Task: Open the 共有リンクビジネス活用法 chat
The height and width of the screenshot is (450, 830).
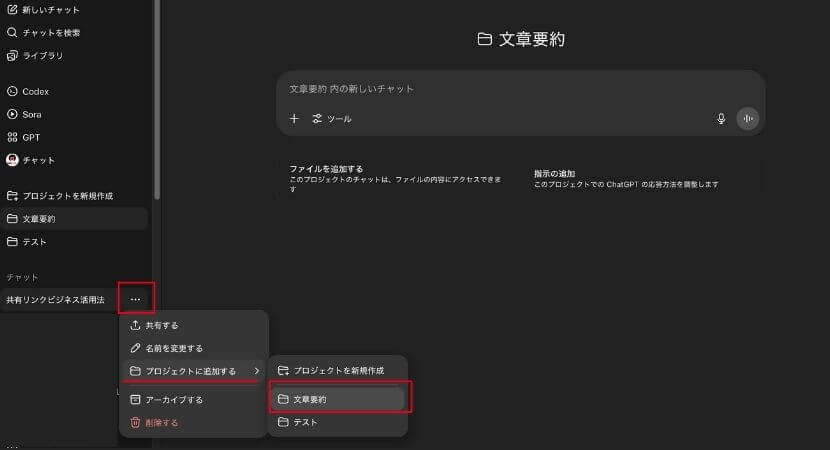Action: tap(56, 300)
